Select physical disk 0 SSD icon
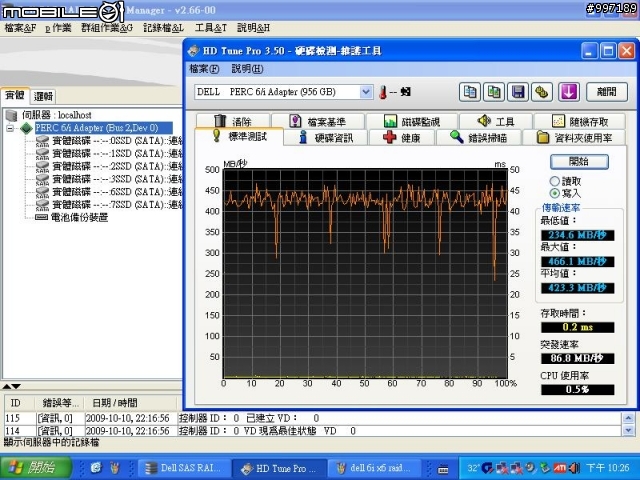 tap(42, 141)
